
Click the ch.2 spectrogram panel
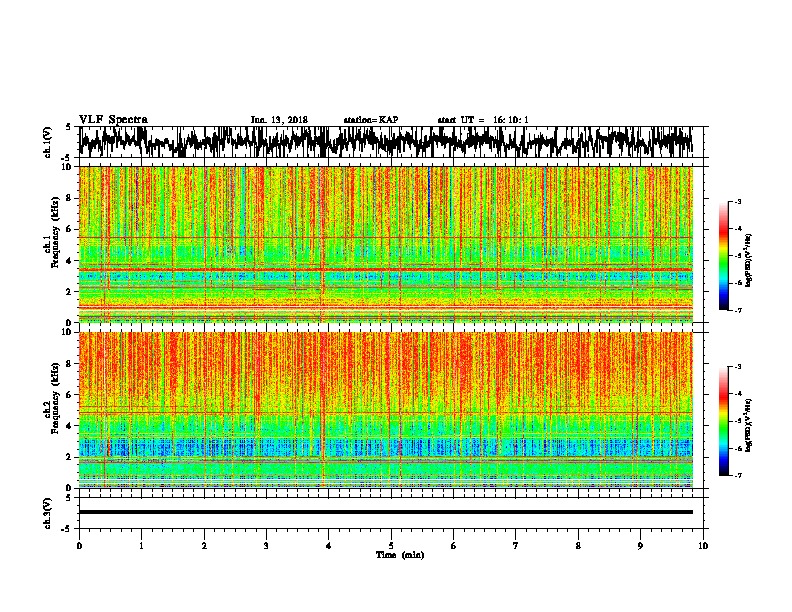point(386,410)
